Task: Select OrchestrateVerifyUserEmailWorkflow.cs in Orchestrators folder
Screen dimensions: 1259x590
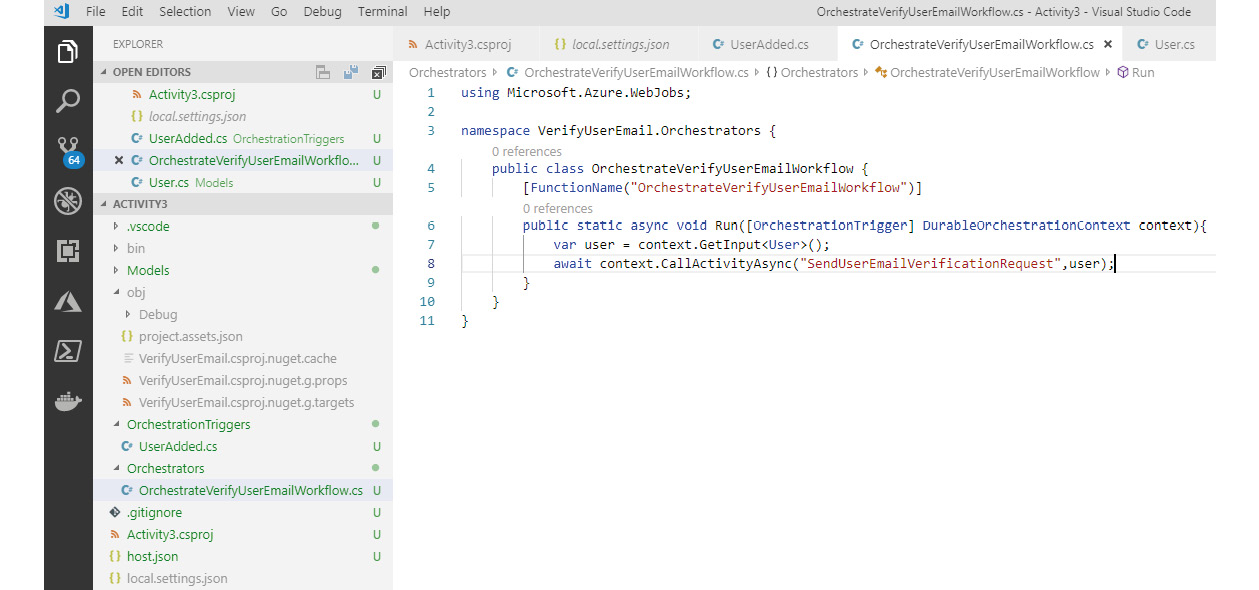Action: 250,490
